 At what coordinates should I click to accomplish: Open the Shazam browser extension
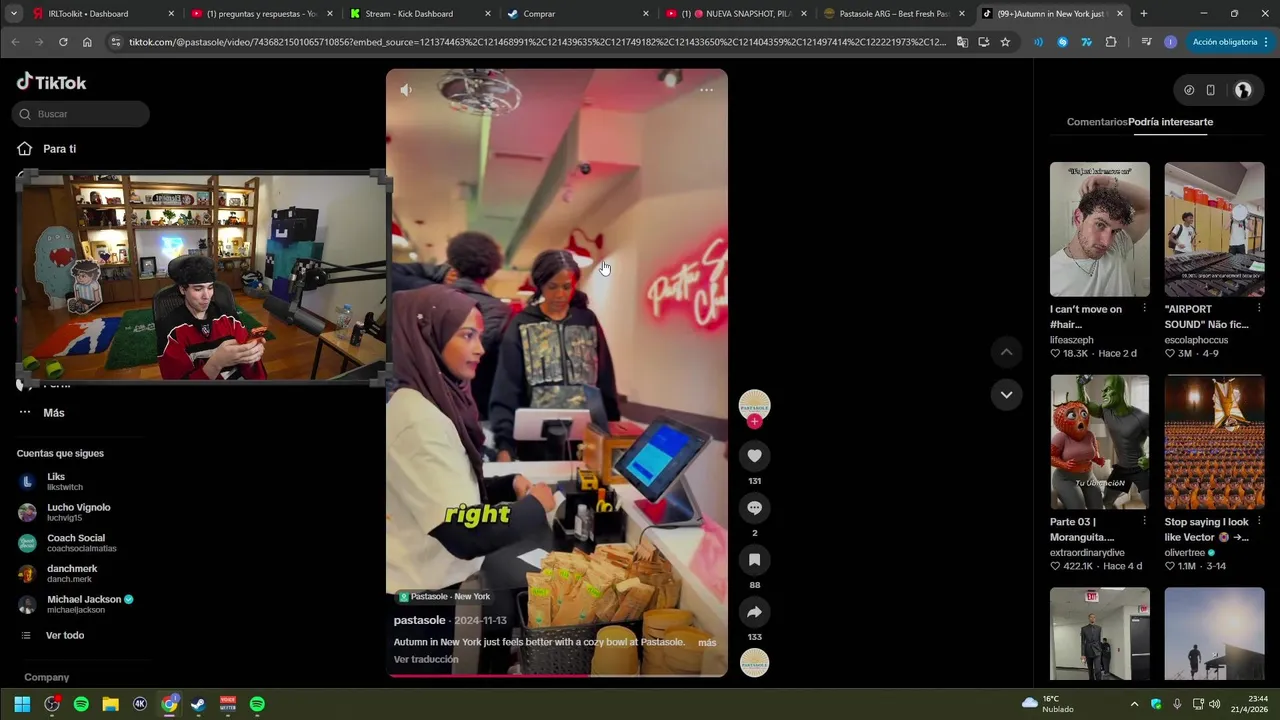[1062, 42]
